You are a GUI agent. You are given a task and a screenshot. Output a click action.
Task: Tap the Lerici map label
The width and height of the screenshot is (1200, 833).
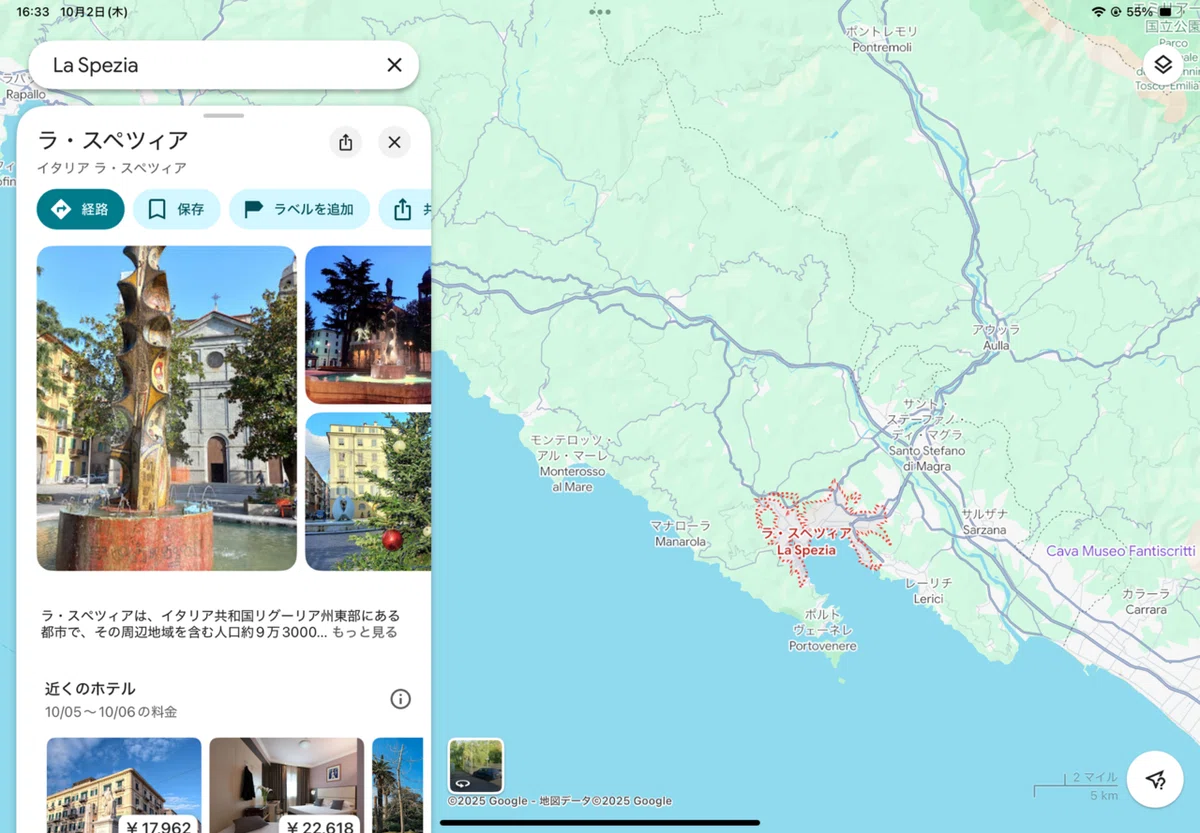pyautogui.click(x=929, y=590)
